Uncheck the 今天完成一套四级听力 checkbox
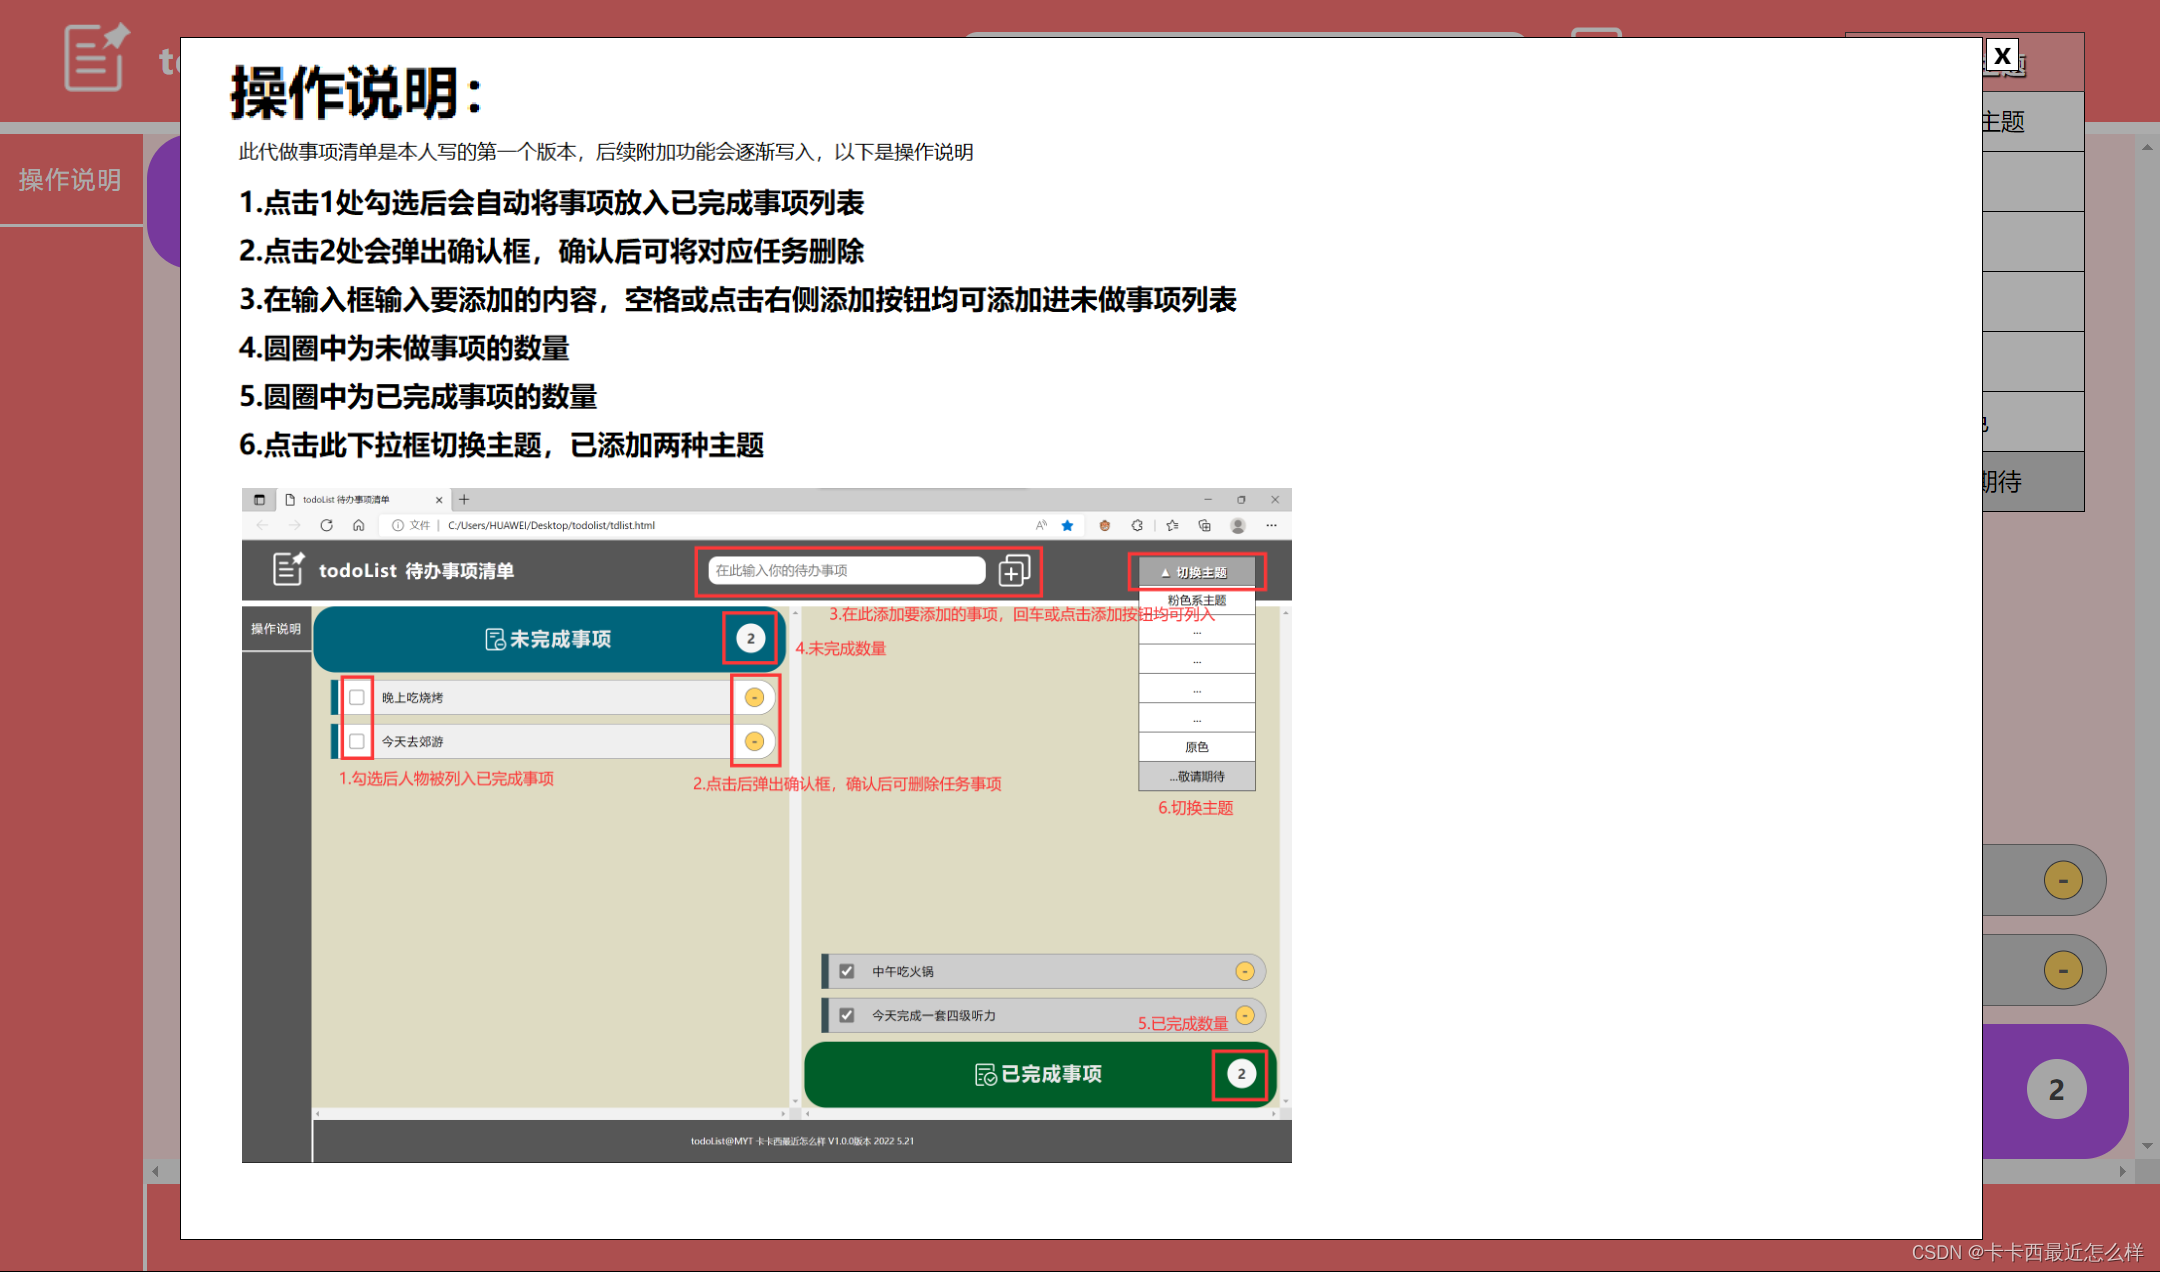Image resolution: width=2160 pixels, height=1272 pixels. click(x=846, y=1014)
